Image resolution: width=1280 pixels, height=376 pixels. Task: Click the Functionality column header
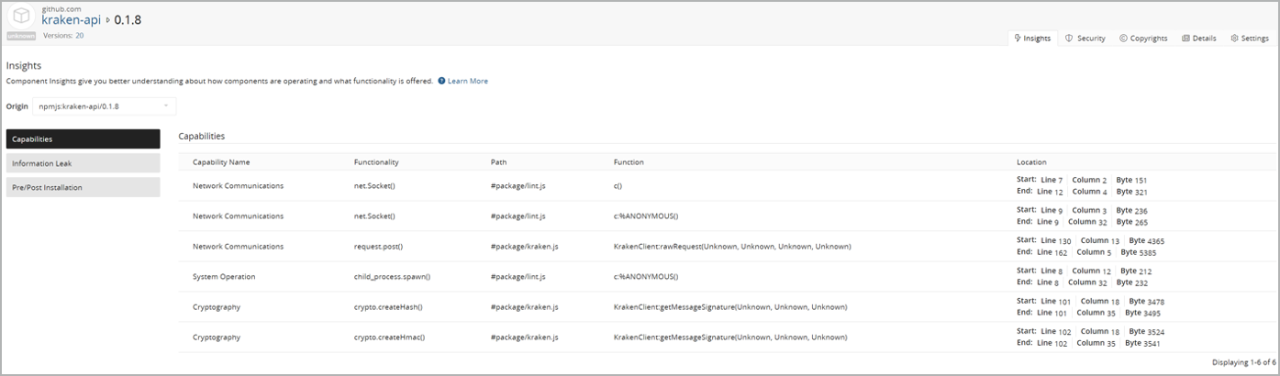coord(377,161)
